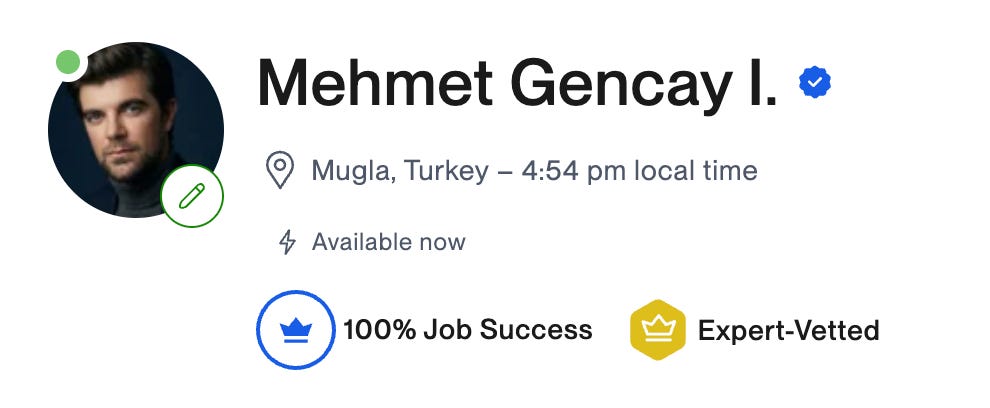Click the green online status dot

point(68,62)
